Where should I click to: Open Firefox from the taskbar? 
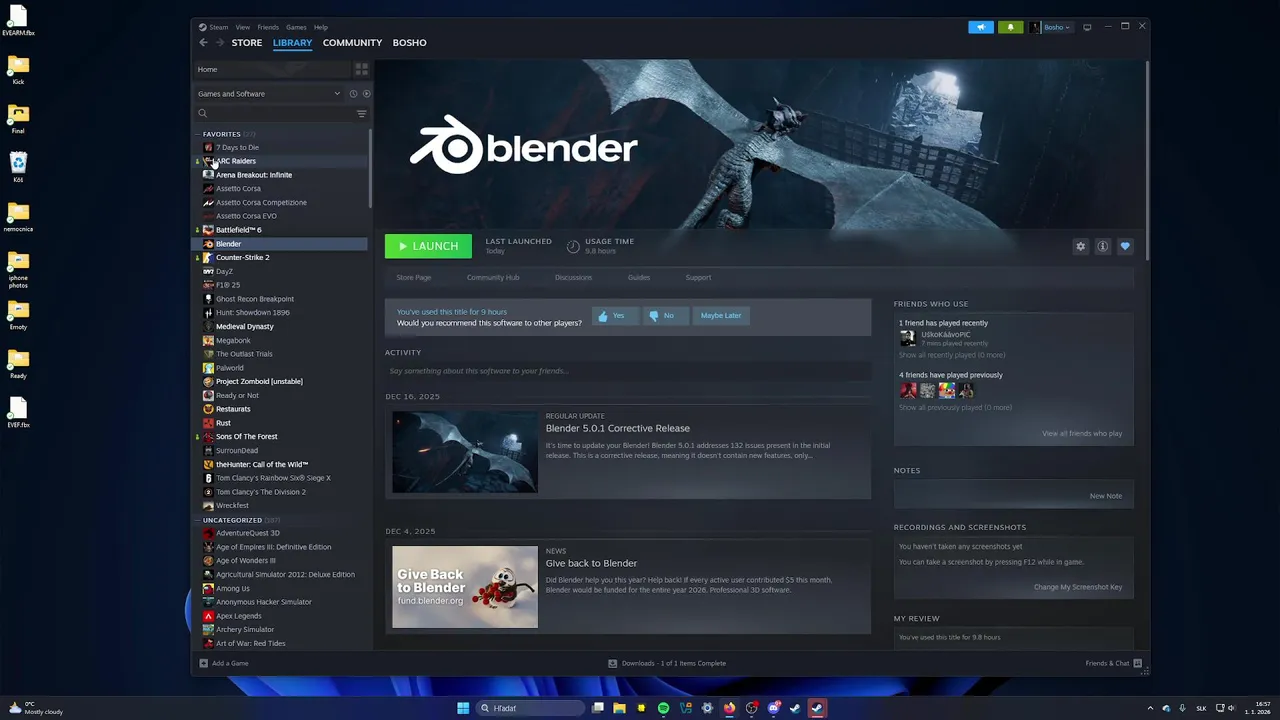(x=729, y=708)
